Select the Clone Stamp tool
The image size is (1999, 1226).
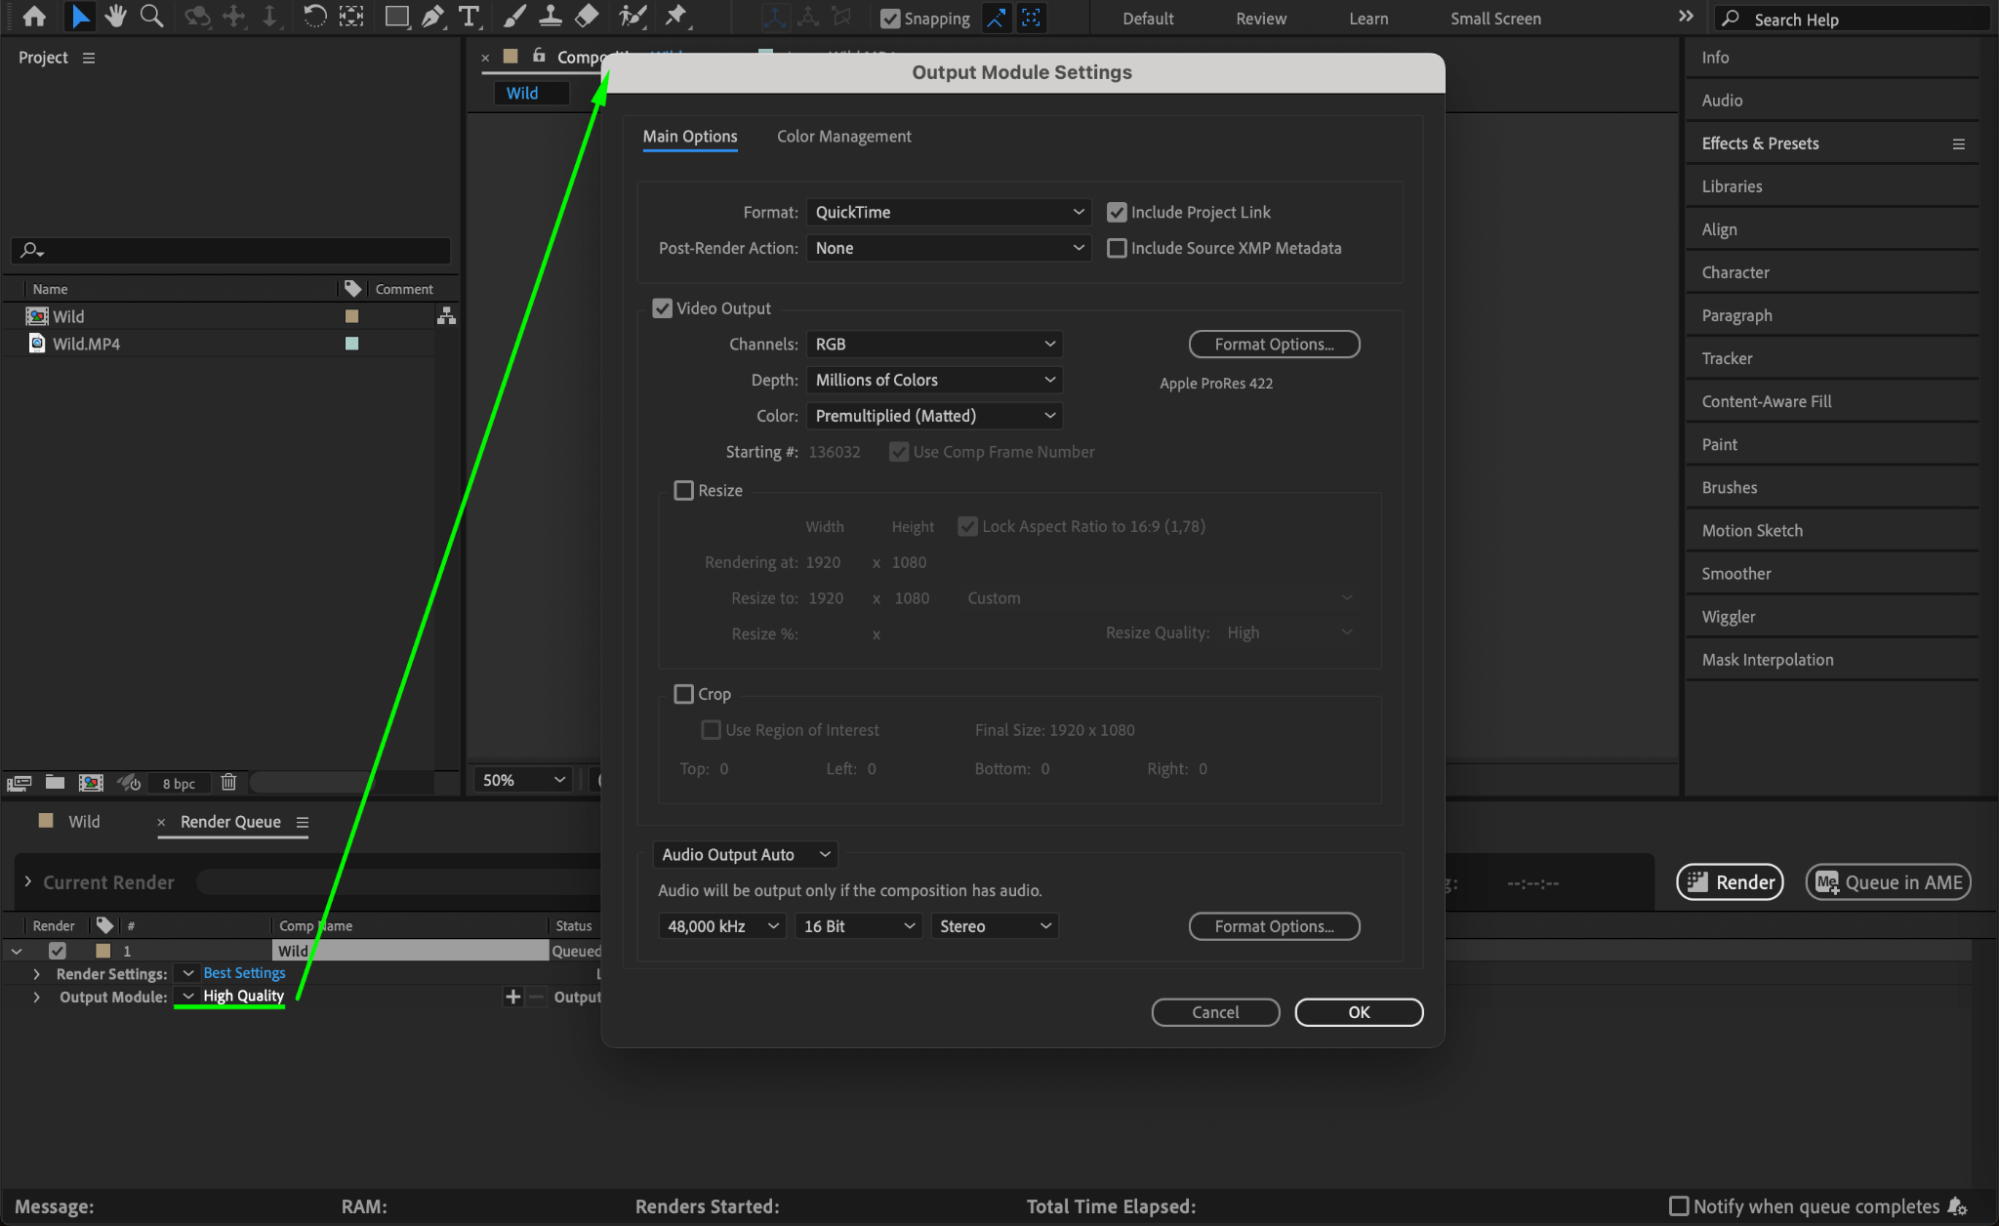tap(550, 16)
